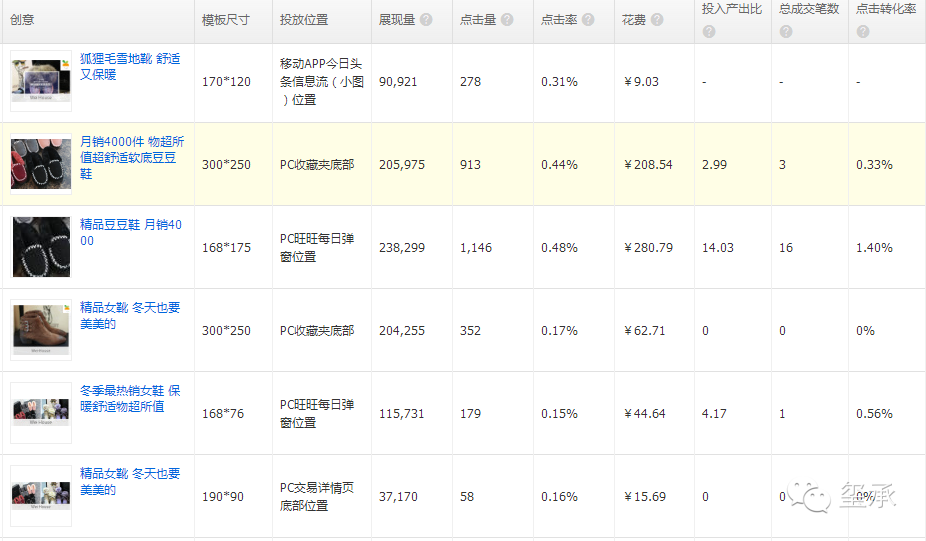Click the 模板尺寸 column header
This screenshot has height=541, width=926.
[226, 20]
